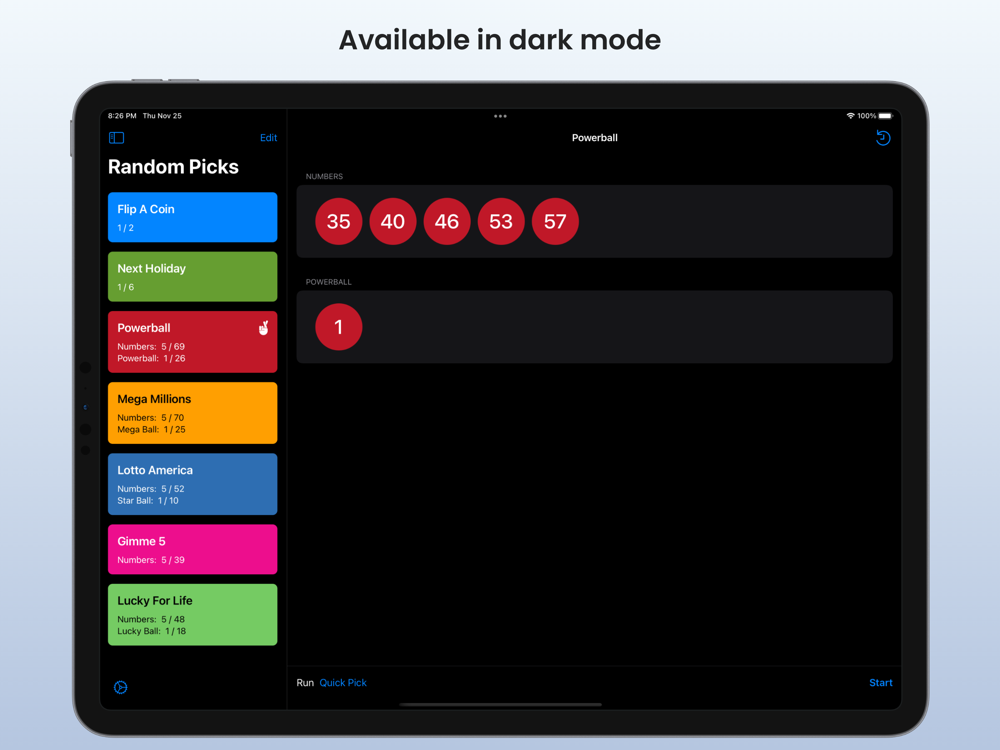
Task: Tap Start to run the pick
Action: pyautogui.click(x=880, y=682)
